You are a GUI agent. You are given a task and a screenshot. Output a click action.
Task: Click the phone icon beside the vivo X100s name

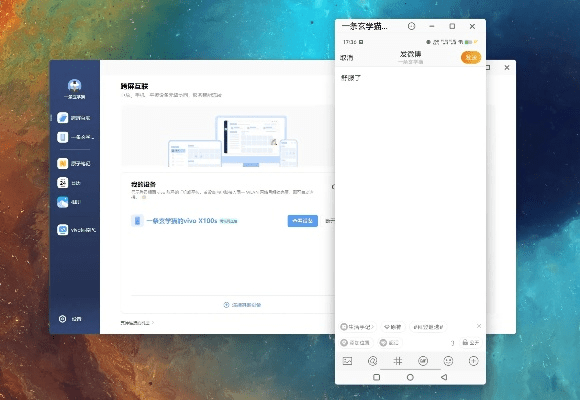137,221
